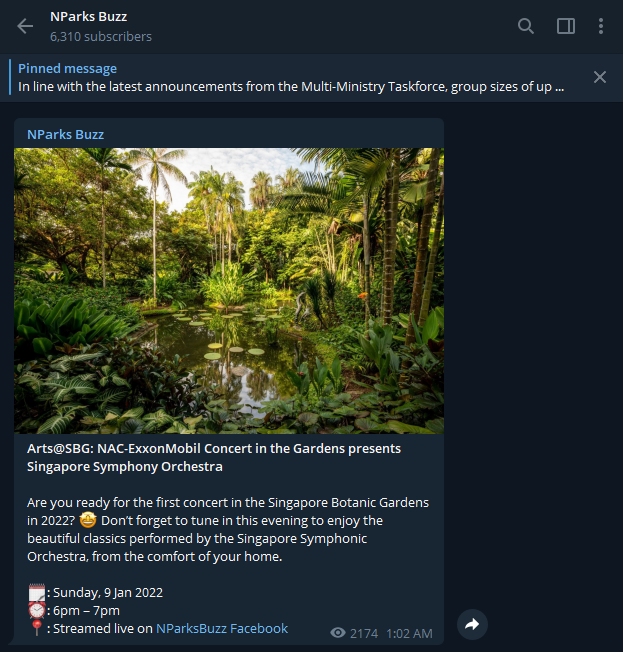Click the eye views icon on the post
Viewport: 623px width, 652px height.
click(338, 633)
